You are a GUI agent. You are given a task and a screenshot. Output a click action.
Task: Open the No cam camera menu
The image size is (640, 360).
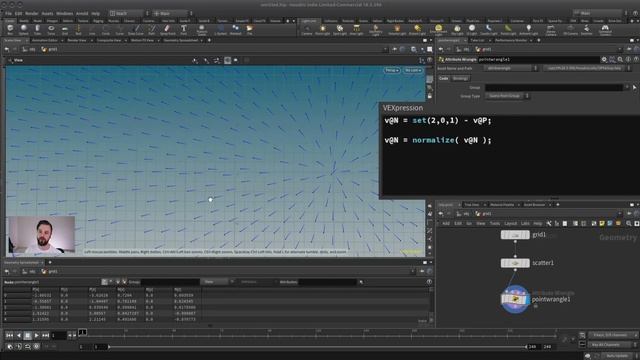413,70
